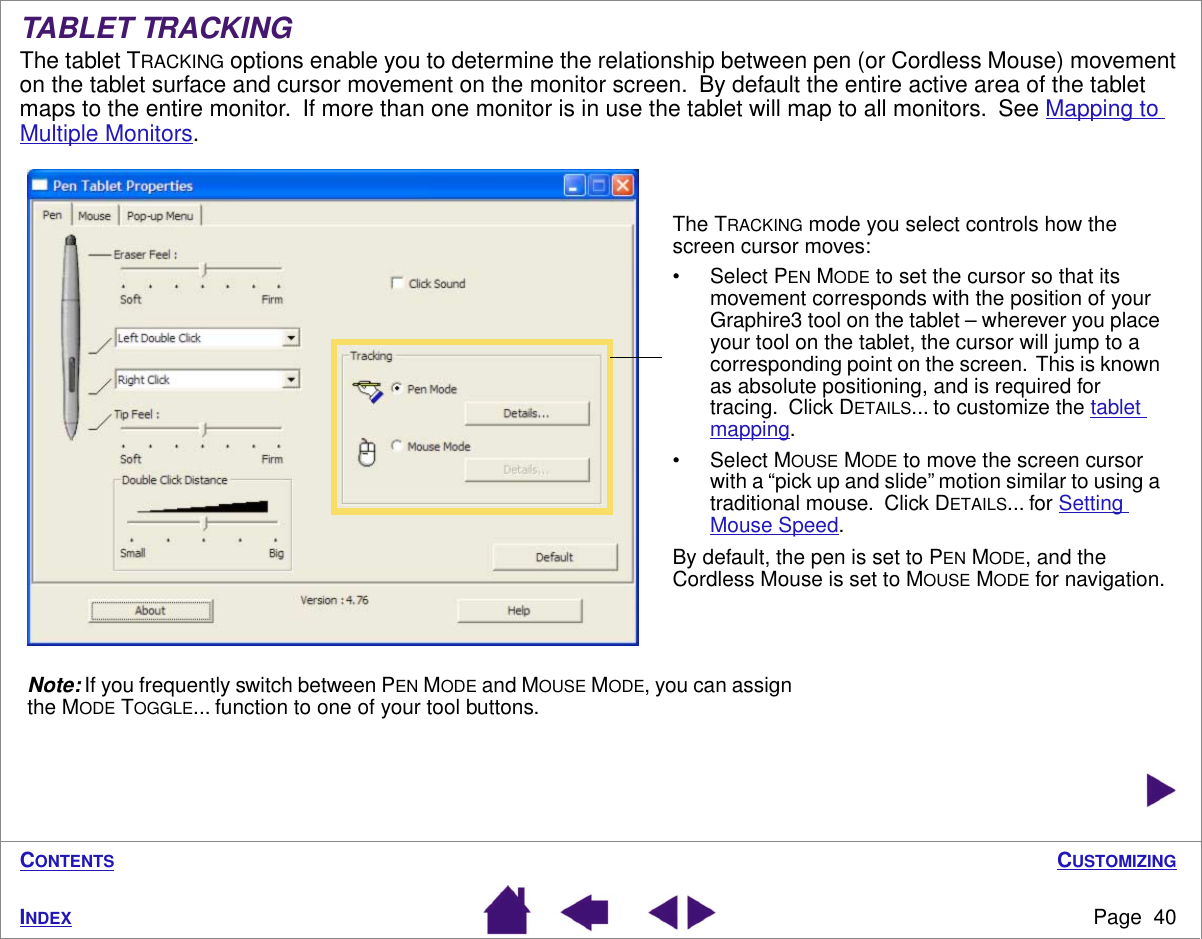
Task: Switch to the Mouse tab
Action: point(95,216)
